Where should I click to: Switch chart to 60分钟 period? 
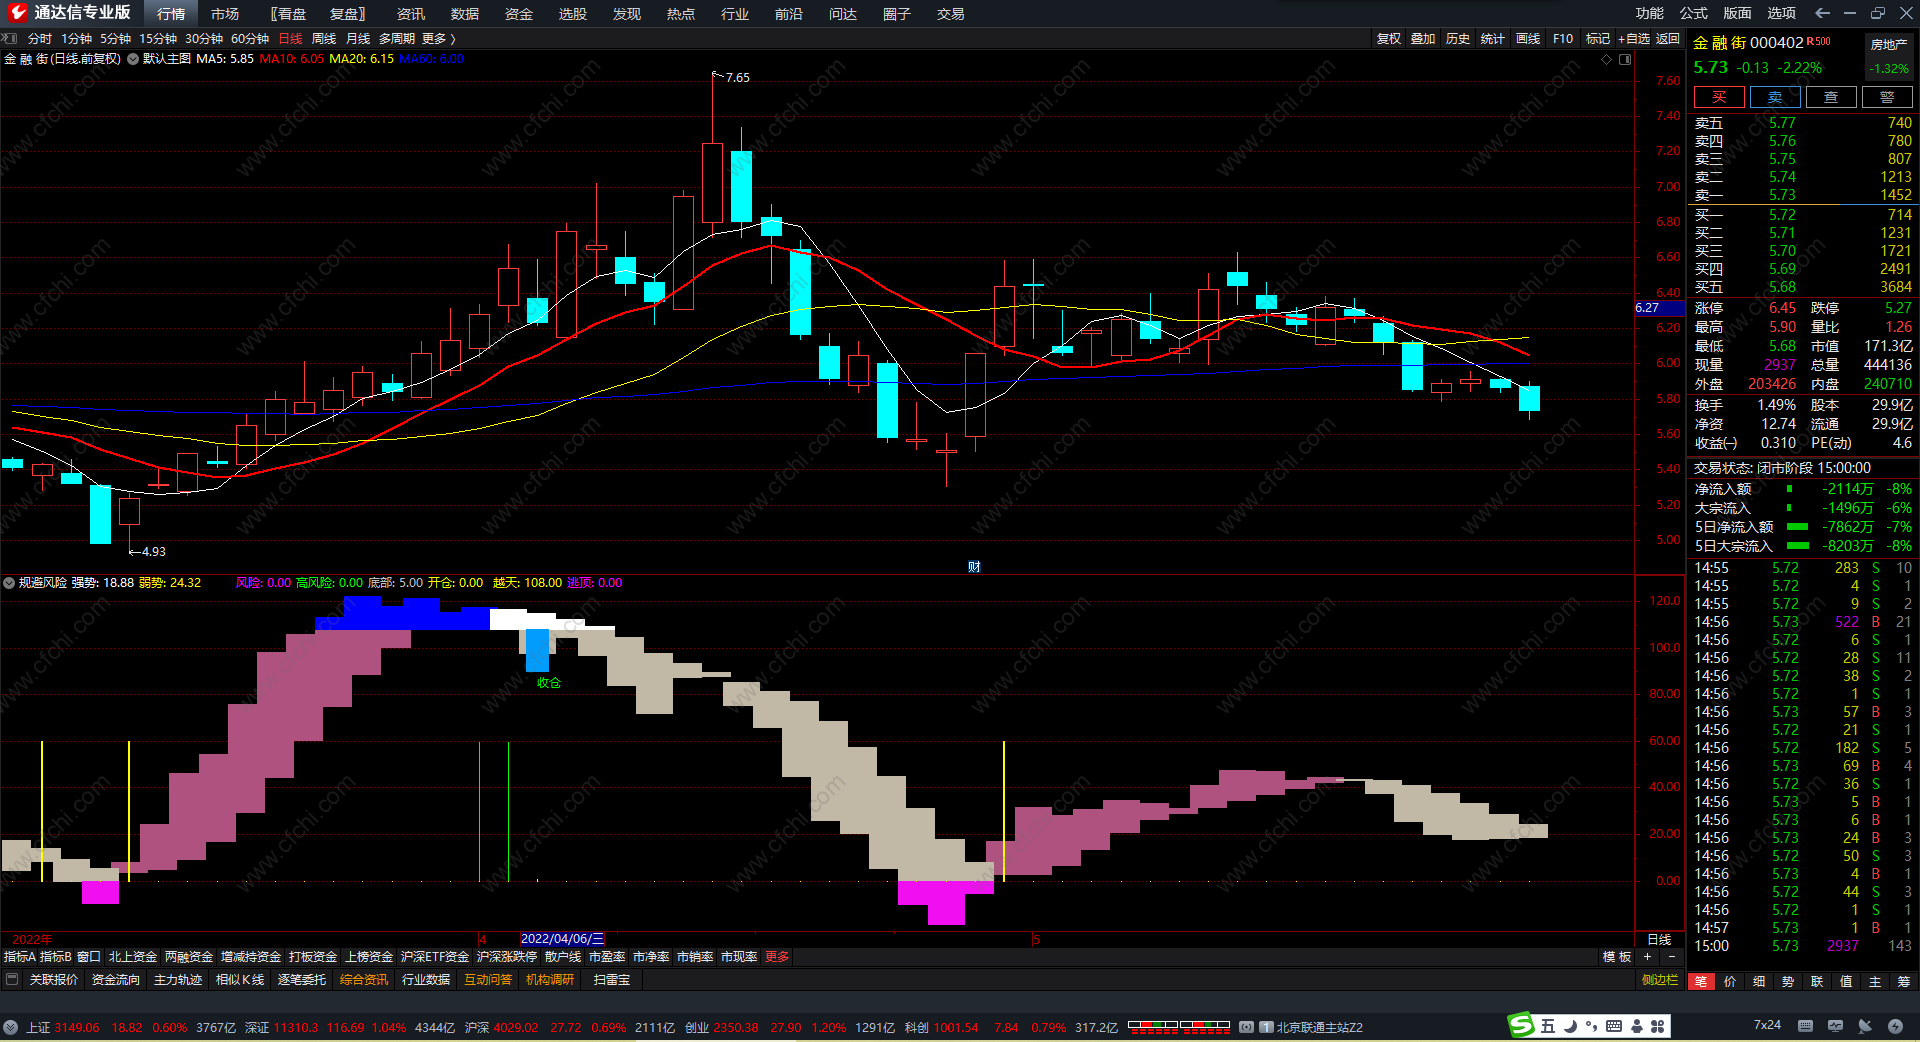tap(250, 39)
